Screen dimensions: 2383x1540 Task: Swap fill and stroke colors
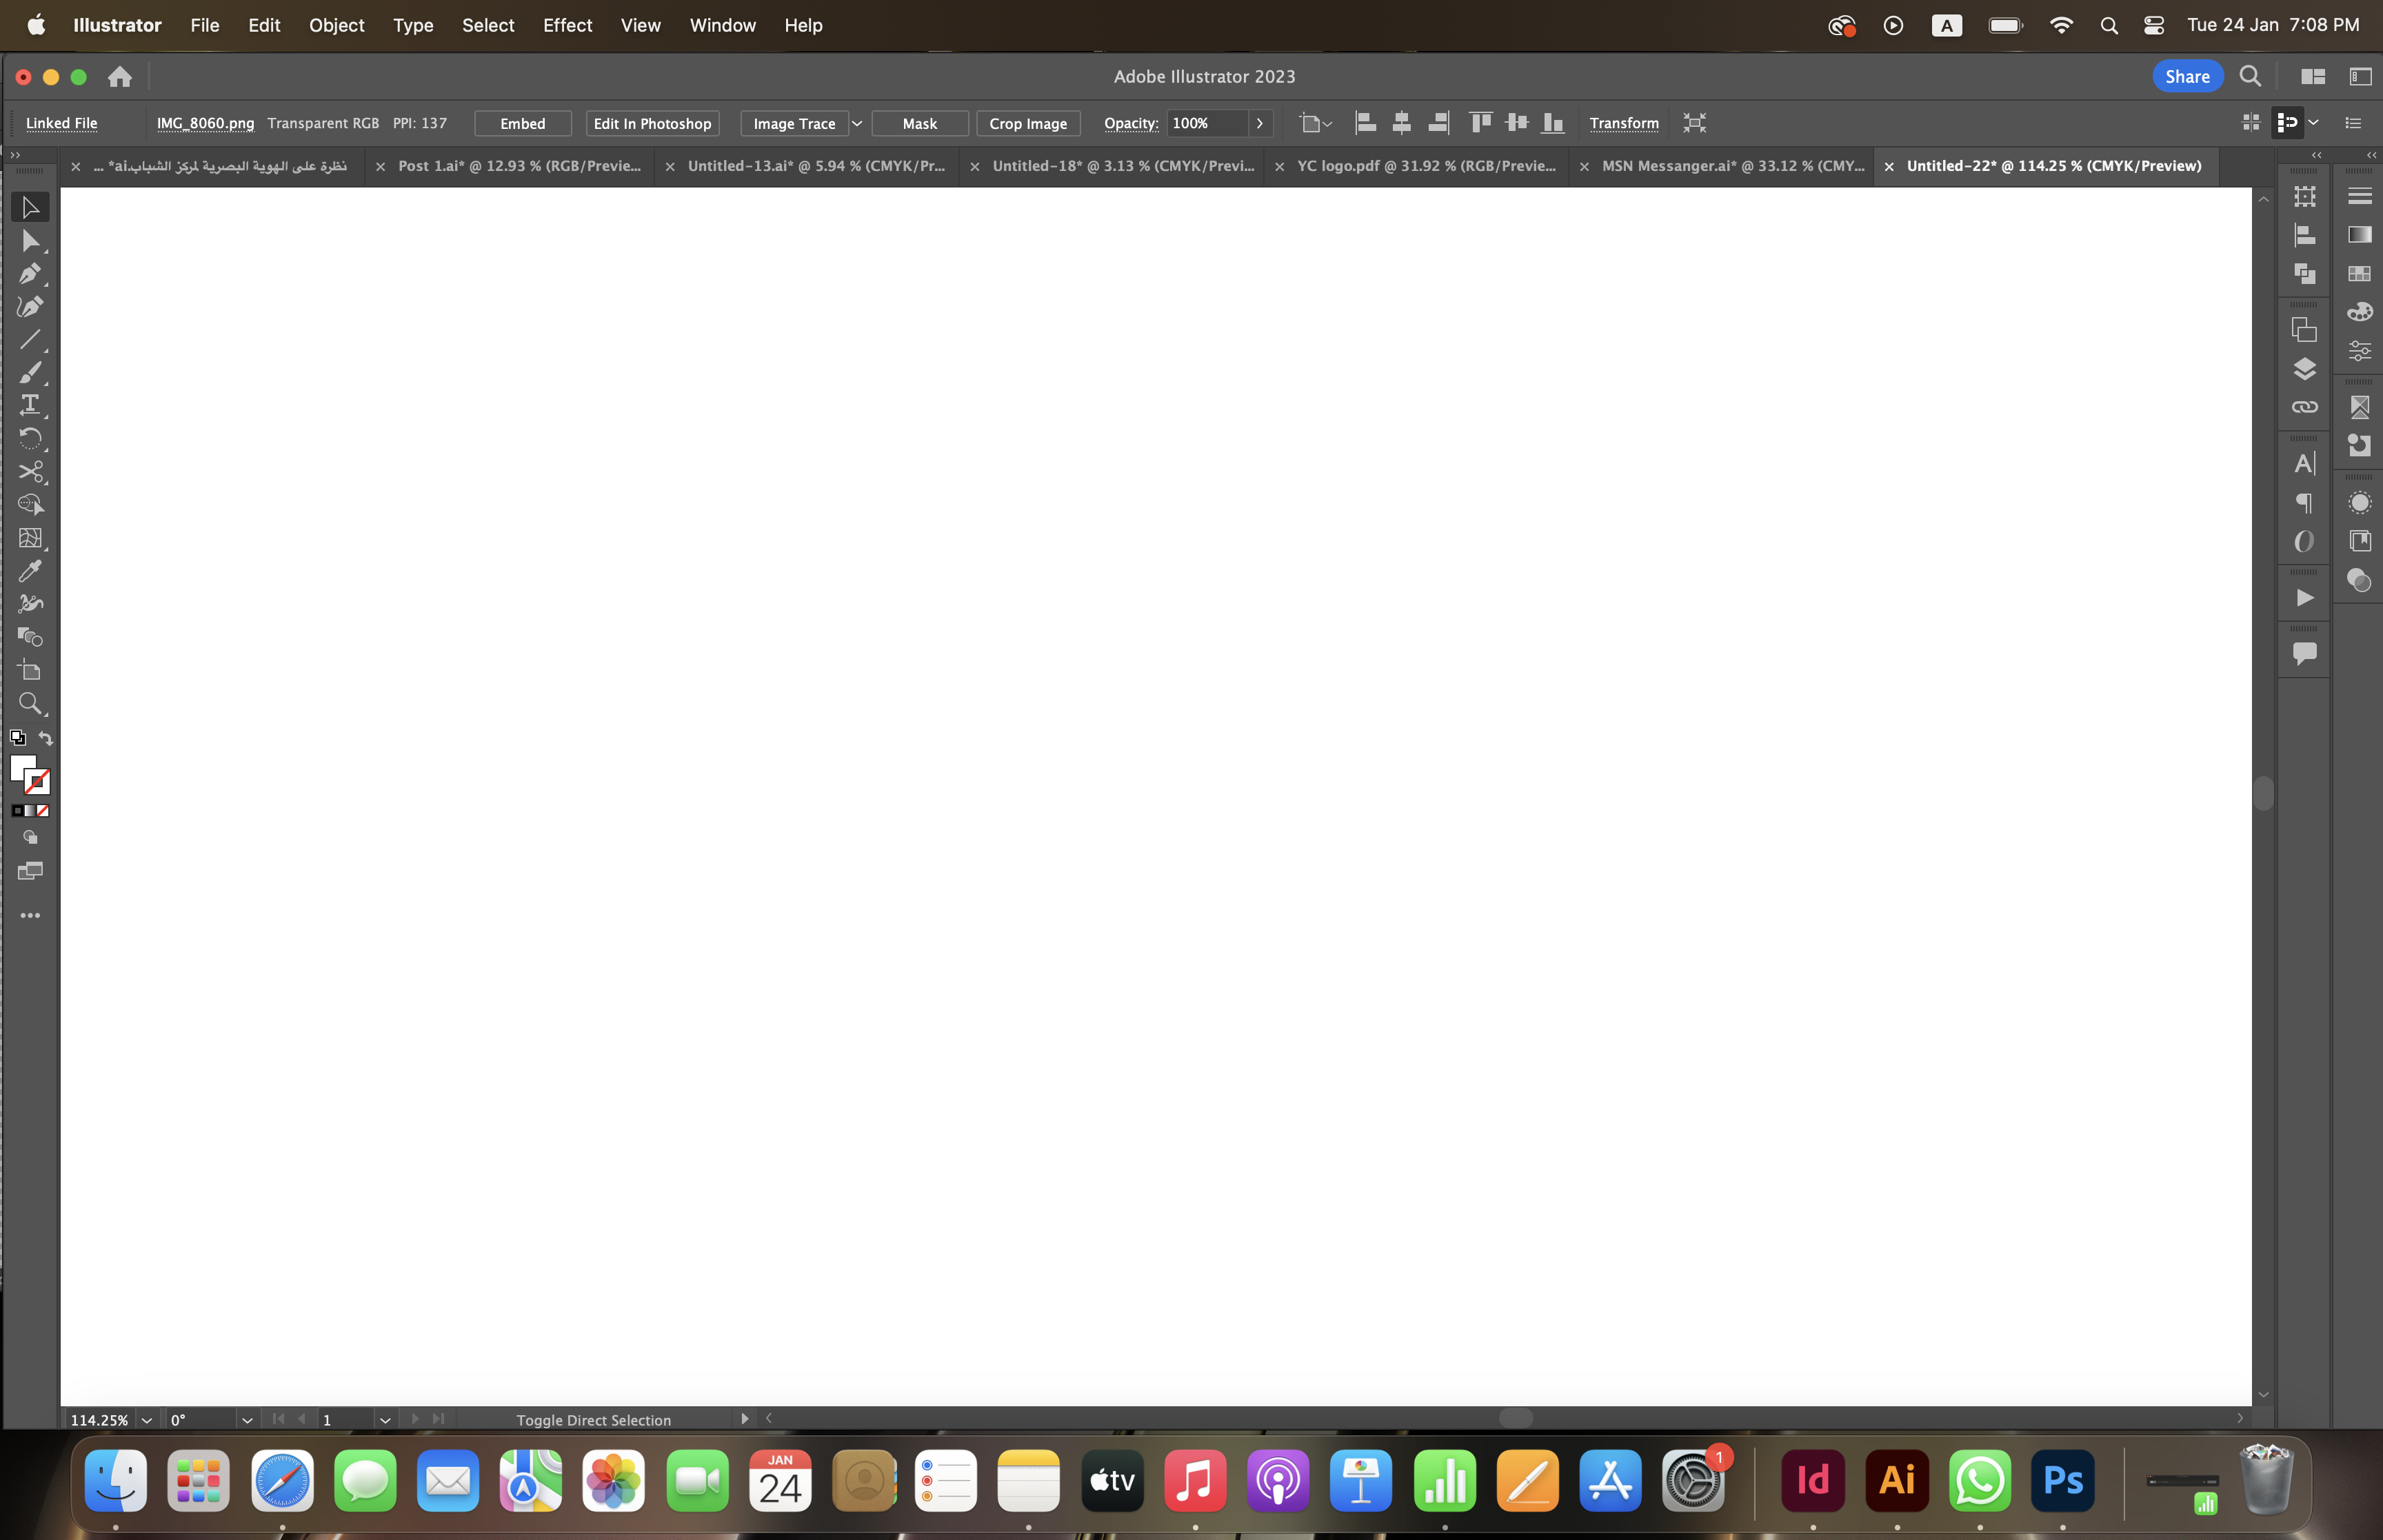[46, 738]
